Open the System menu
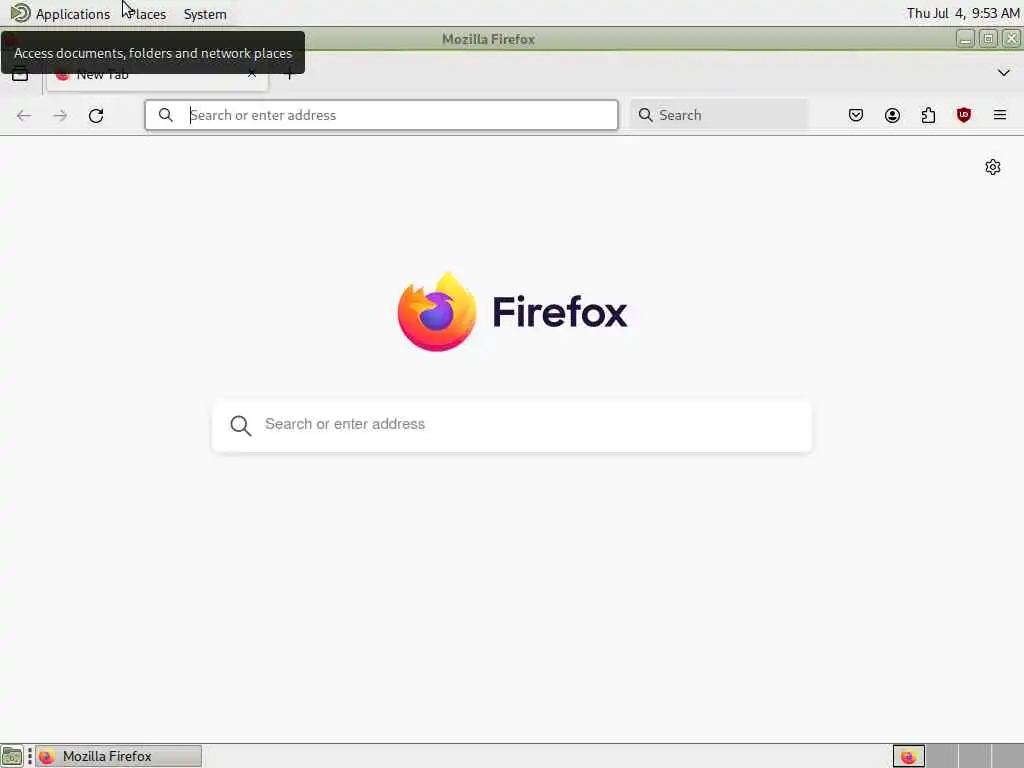The width and height of the screenshot is (1024, 768). [205, 14]
